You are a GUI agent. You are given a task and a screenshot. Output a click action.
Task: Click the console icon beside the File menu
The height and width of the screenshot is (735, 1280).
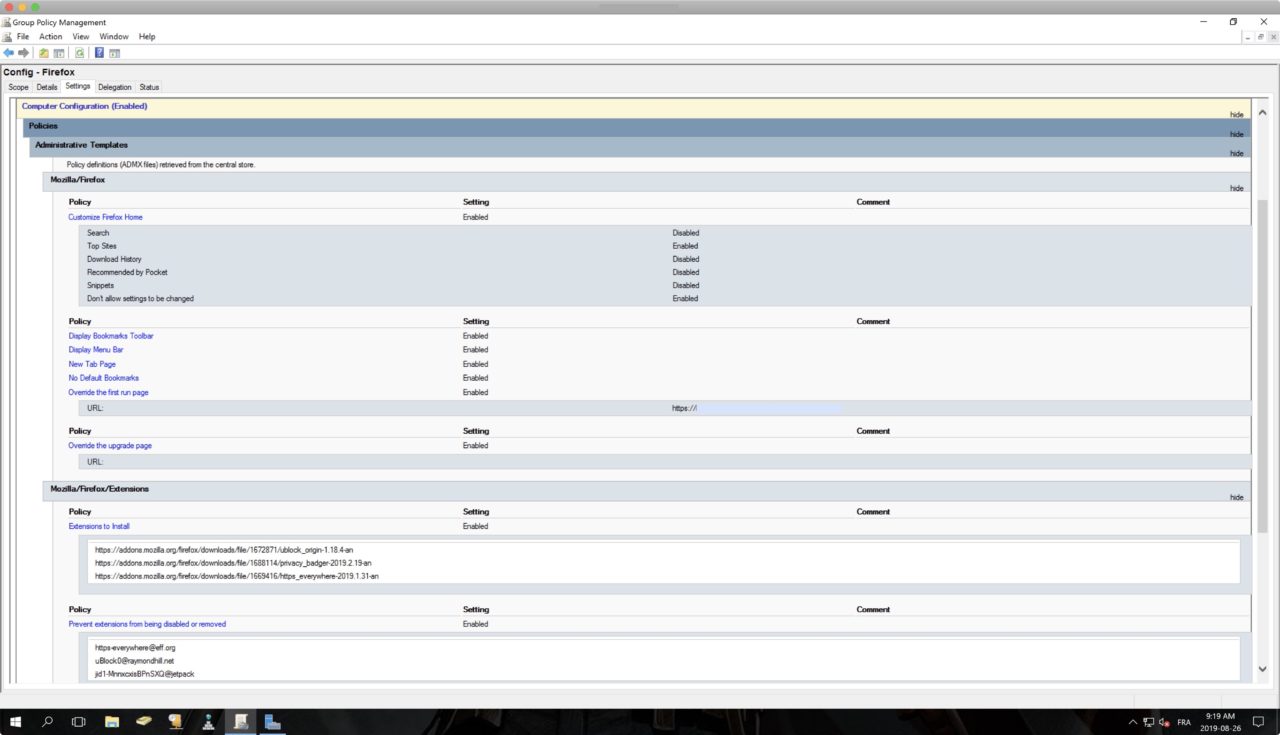click(x=7, y=36)
